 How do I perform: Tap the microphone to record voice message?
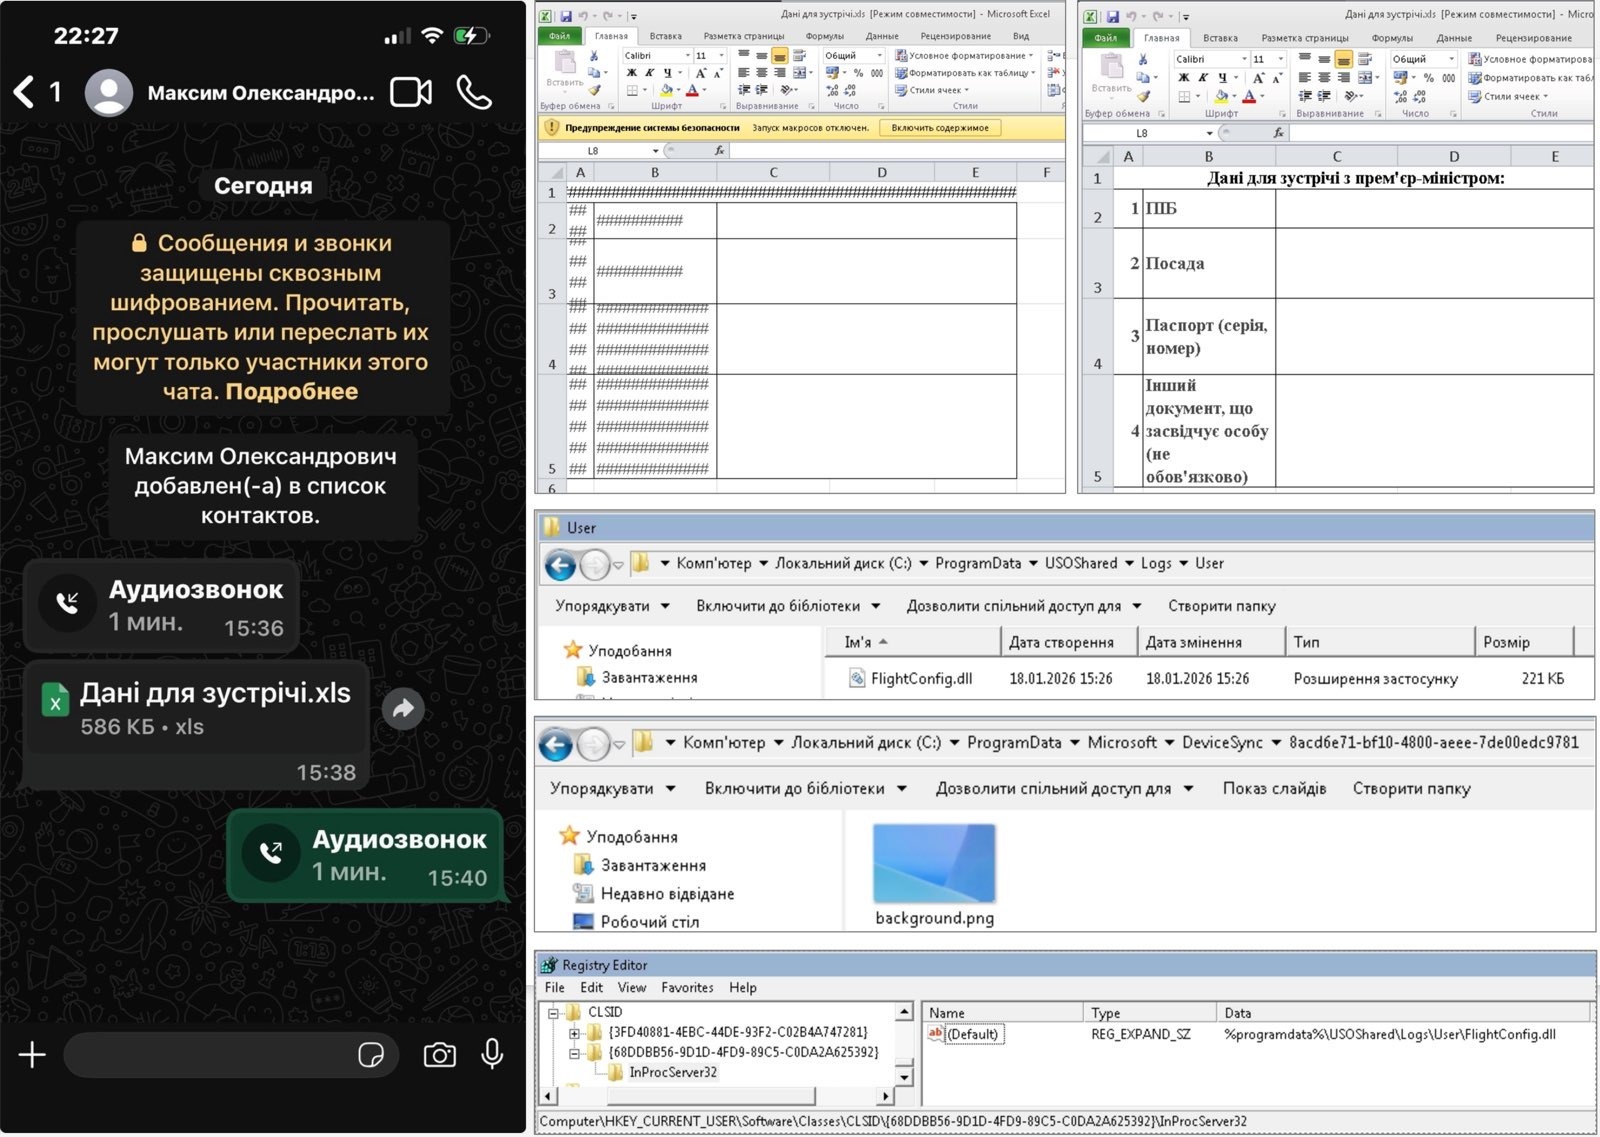[x=492, y=1054]
